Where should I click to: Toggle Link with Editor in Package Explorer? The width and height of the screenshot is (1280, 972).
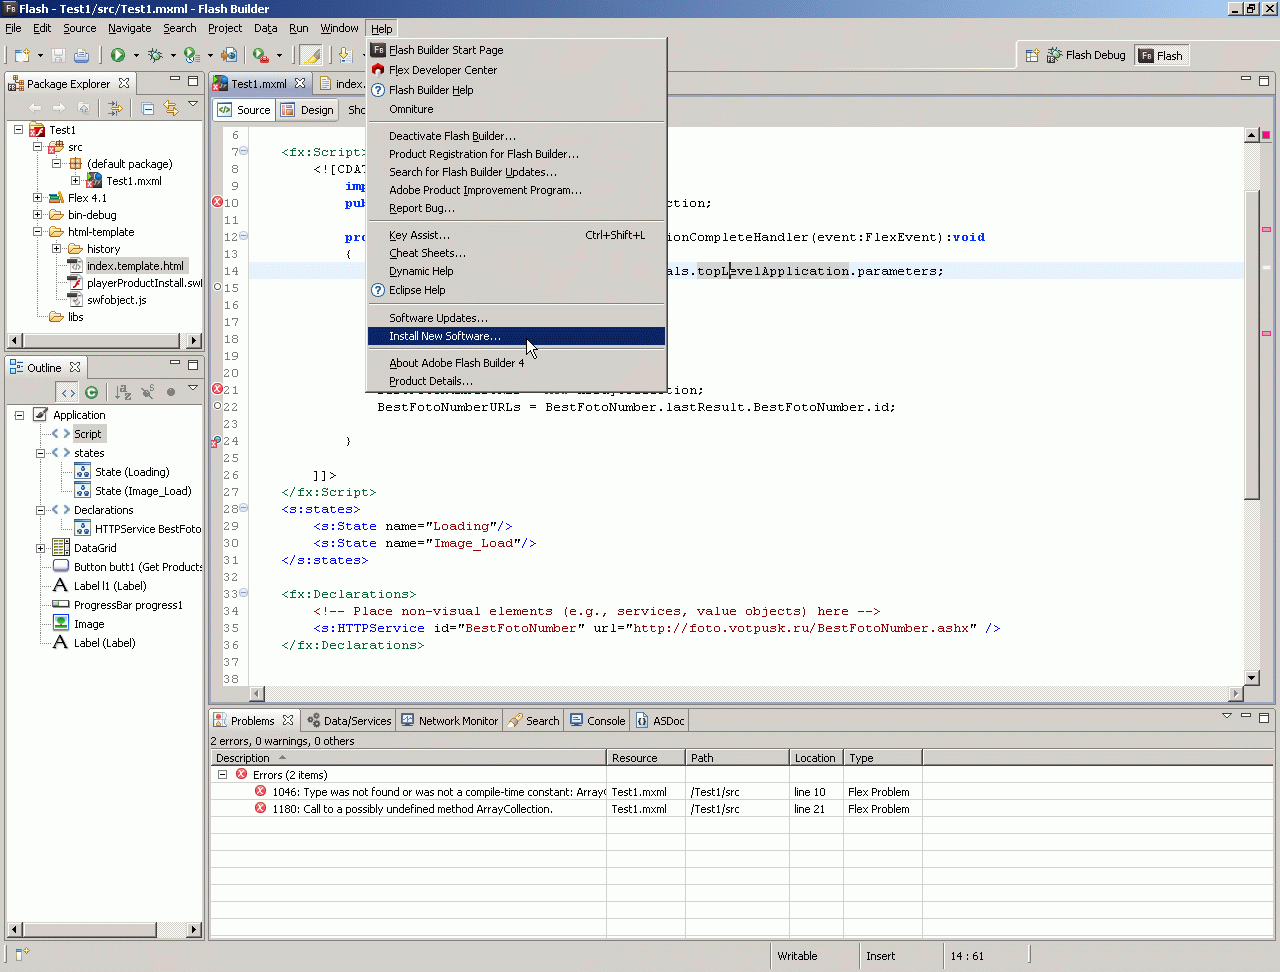click(x=171, y=108)
